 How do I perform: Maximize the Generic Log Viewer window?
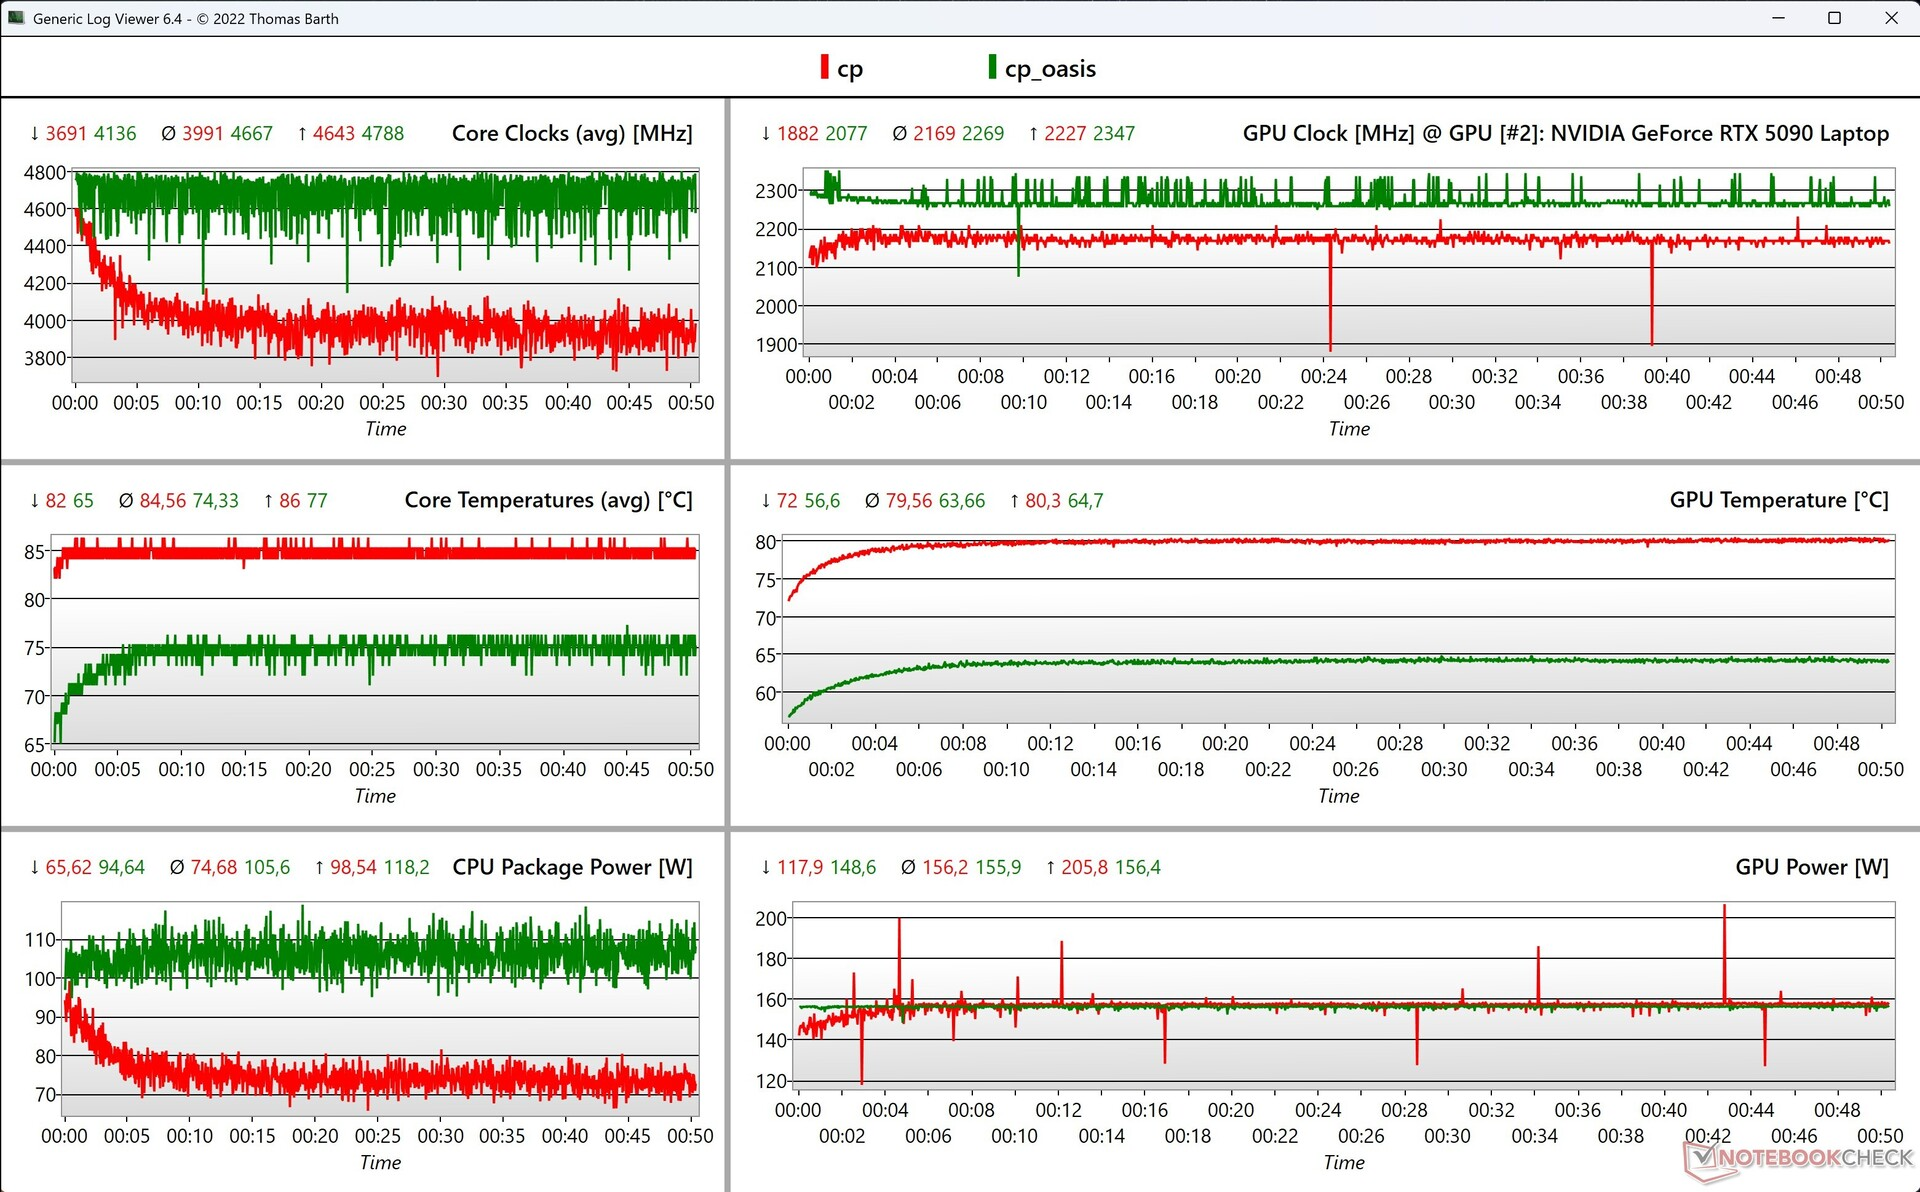pyautogui.click(x=1834, y=18)
